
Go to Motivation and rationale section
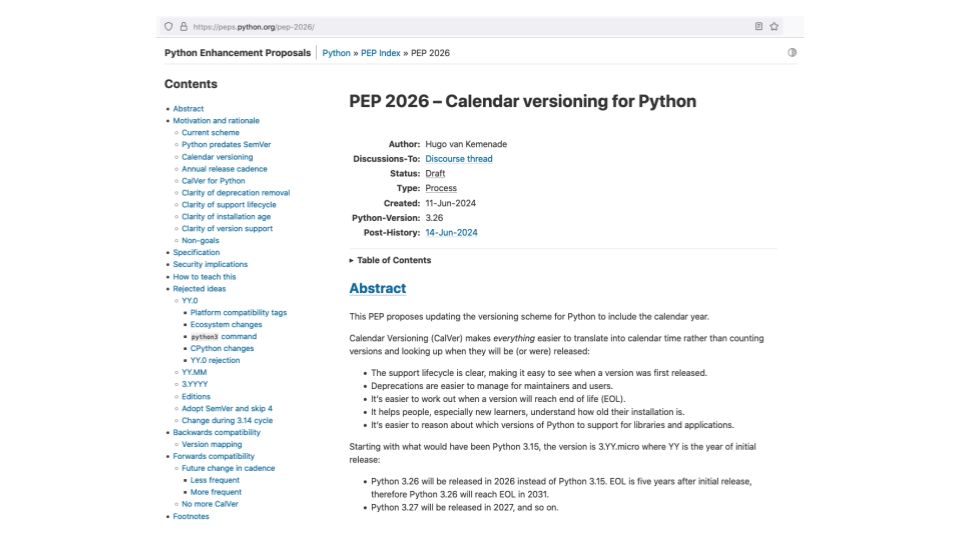tap(216, 121)
